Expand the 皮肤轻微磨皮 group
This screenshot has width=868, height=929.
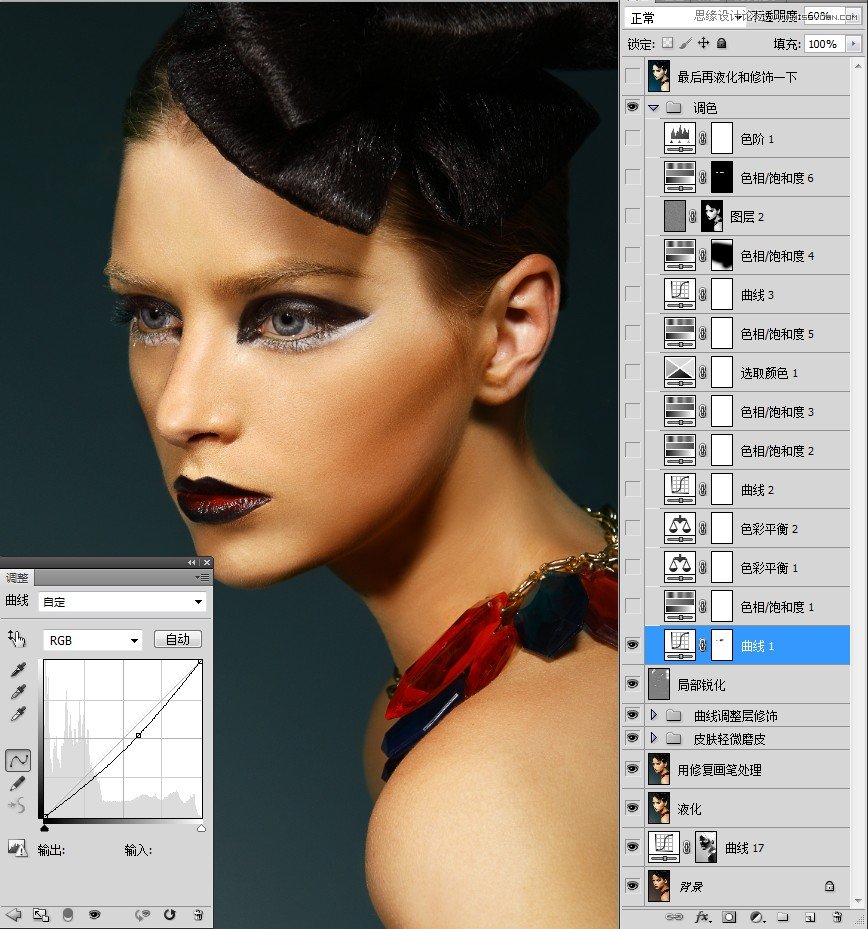(x=654, y=738)
